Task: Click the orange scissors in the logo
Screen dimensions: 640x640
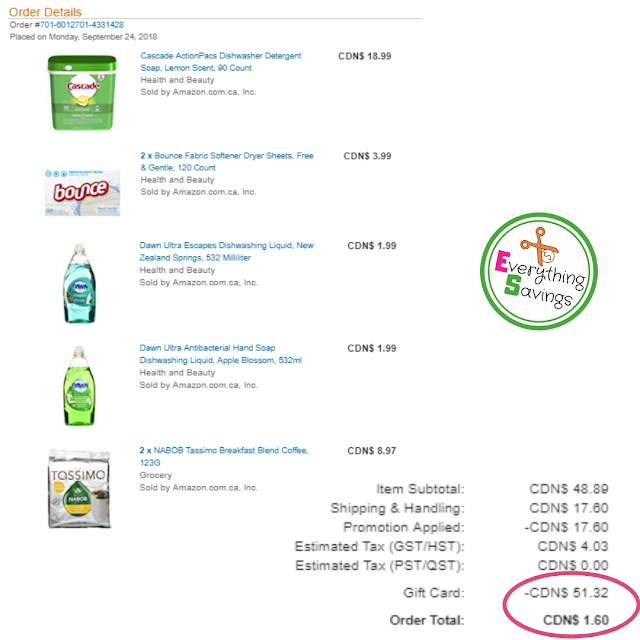Action: point(540,245)
